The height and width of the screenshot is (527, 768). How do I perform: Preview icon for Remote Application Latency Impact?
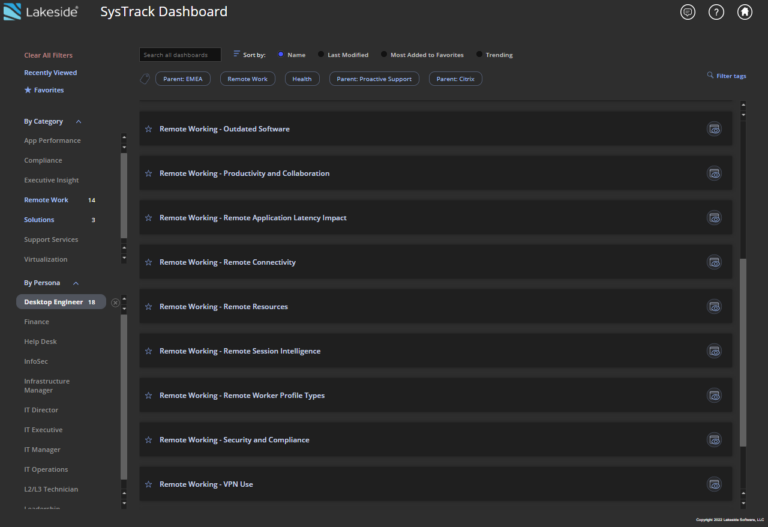(x=714, y=218)
